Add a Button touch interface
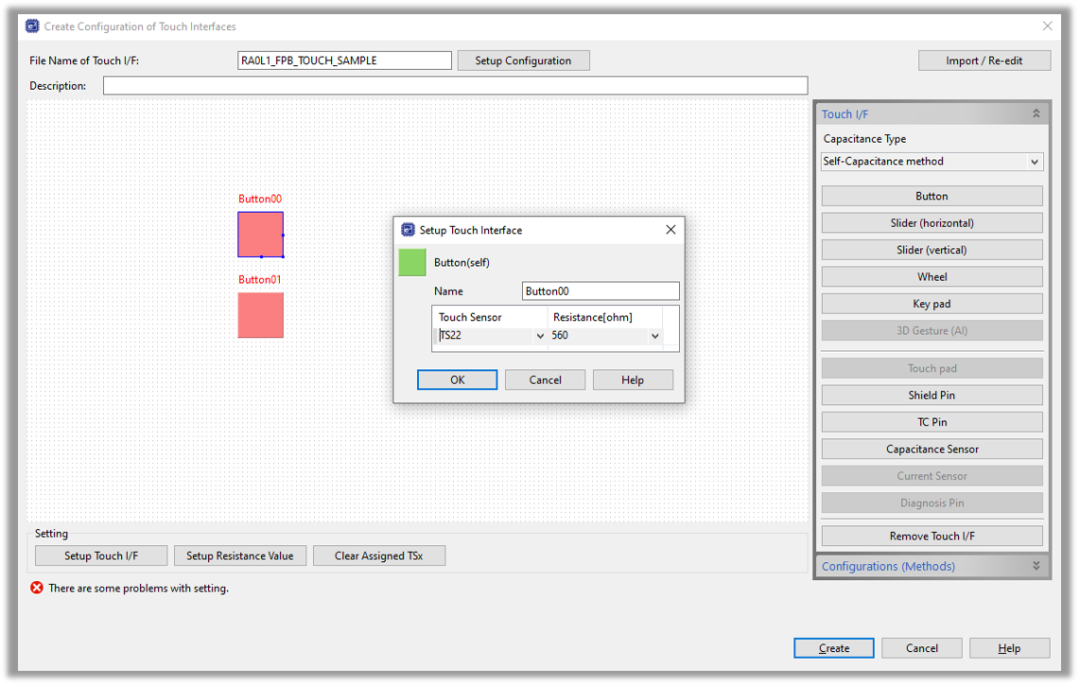 pos(932,196)
